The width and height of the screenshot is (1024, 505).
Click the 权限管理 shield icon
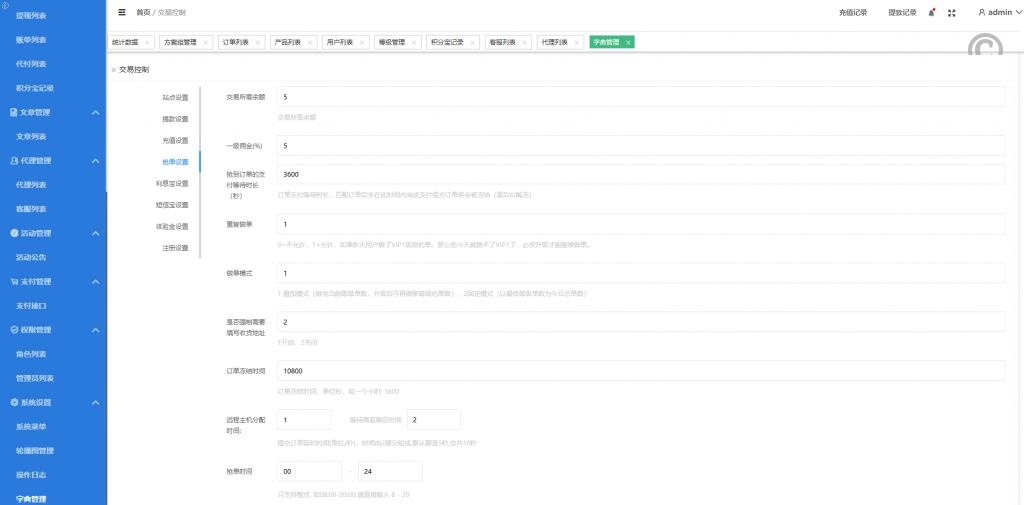coord(14,330)
